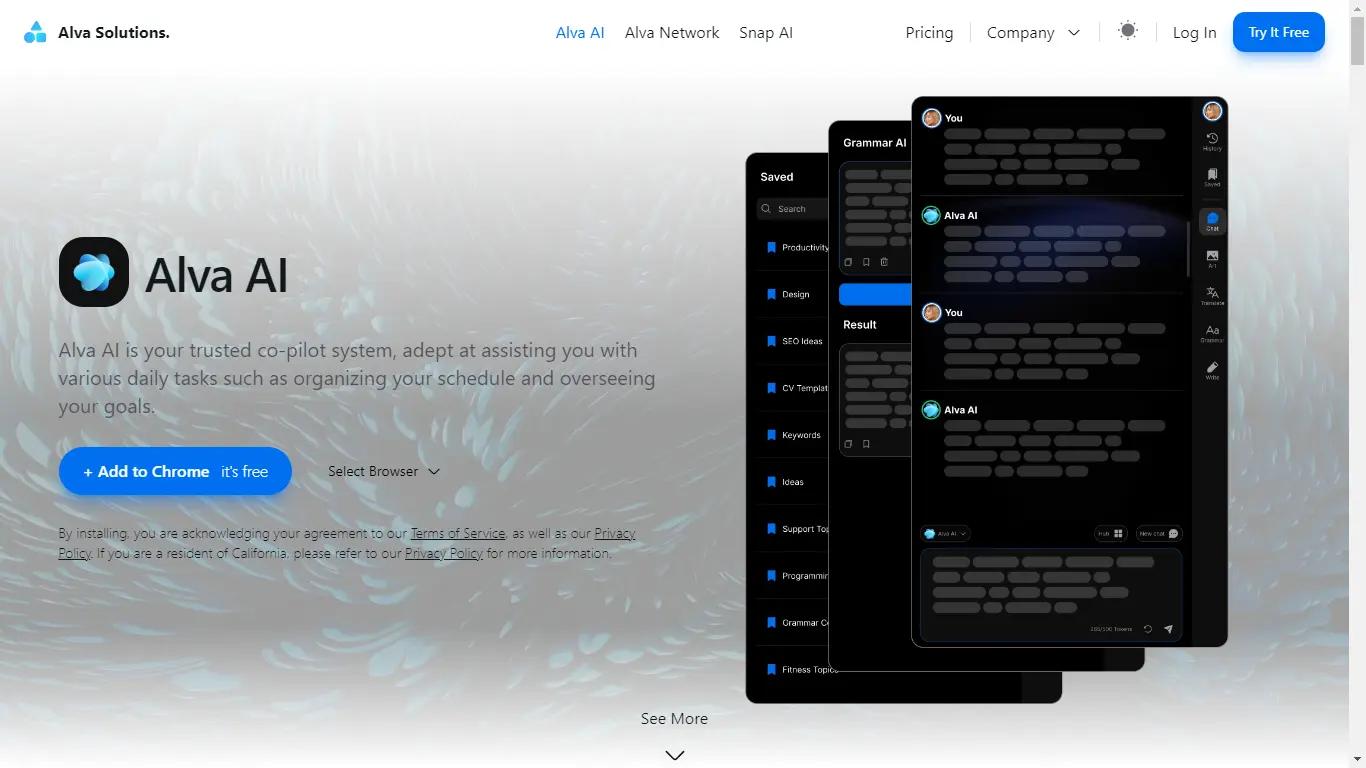This screenshot has width=1366, height=768.
Task: Click the See More text
Action: click(674, 718)
